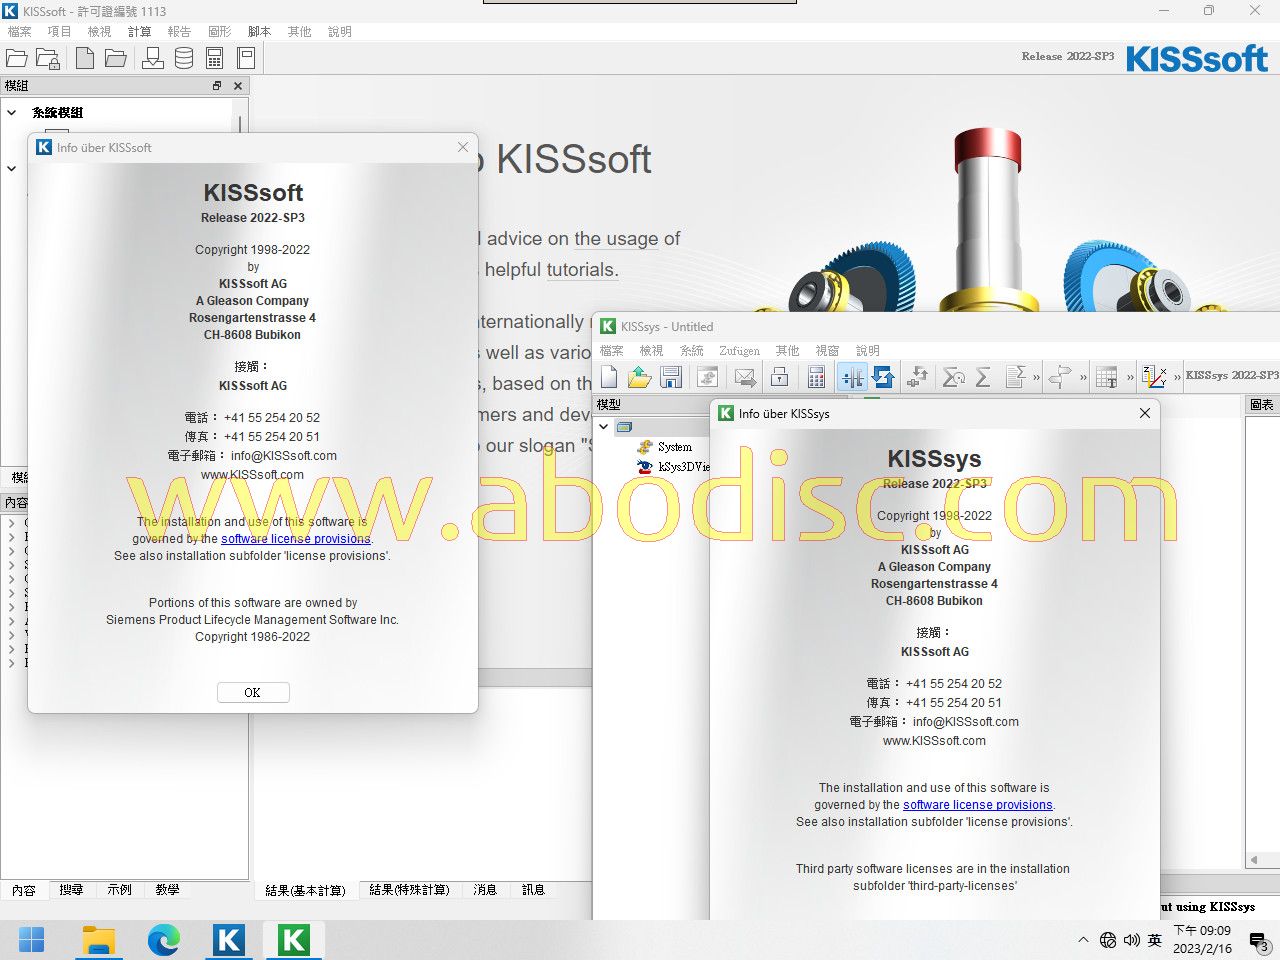The image size is (1280, 960).
Task: Switch to KISSsys green K taskbar icon
Action: 294,940
